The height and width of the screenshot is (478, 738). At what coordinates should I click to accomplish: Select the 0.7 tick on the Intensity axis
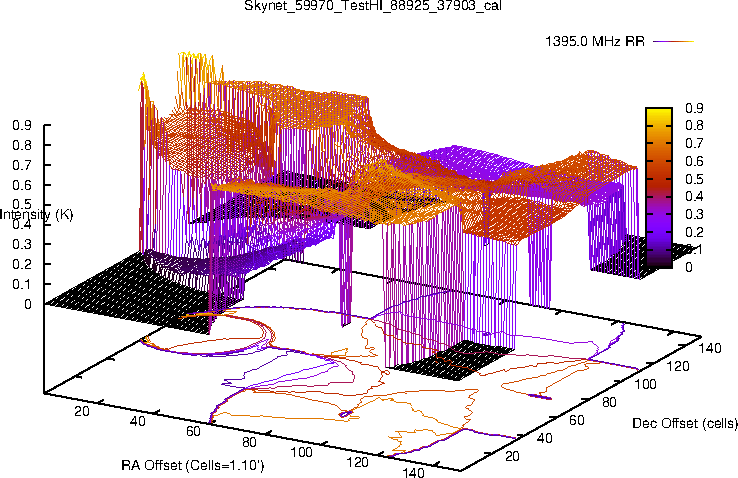point(22,165)
